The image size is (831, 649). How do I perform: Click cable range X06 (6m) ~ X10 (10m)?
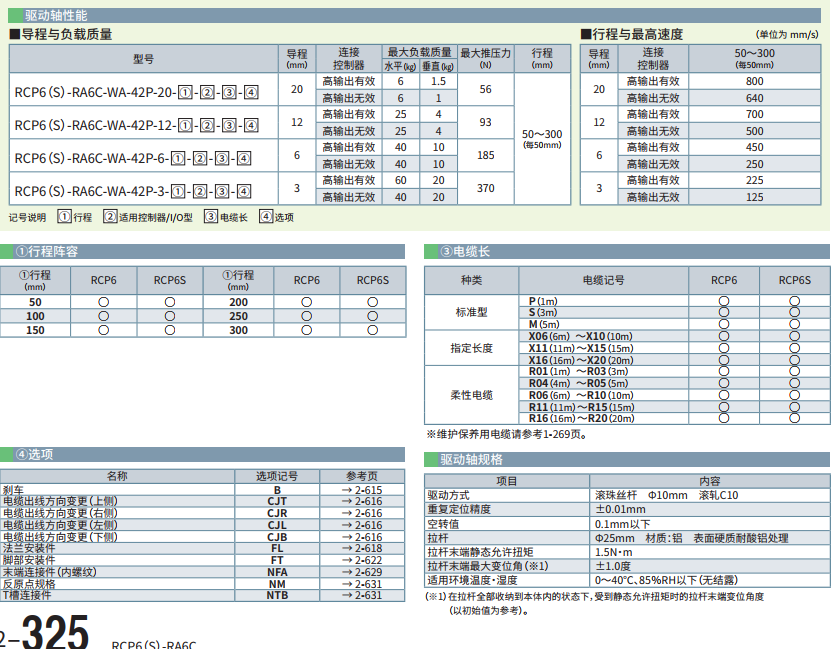click(x=581, y=336)
